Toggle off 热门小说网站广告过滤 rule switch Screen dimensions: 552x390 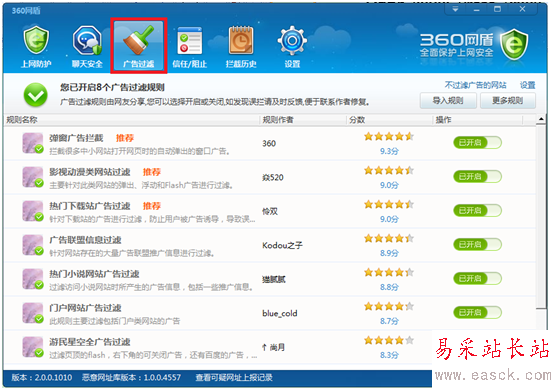point(477,278)
